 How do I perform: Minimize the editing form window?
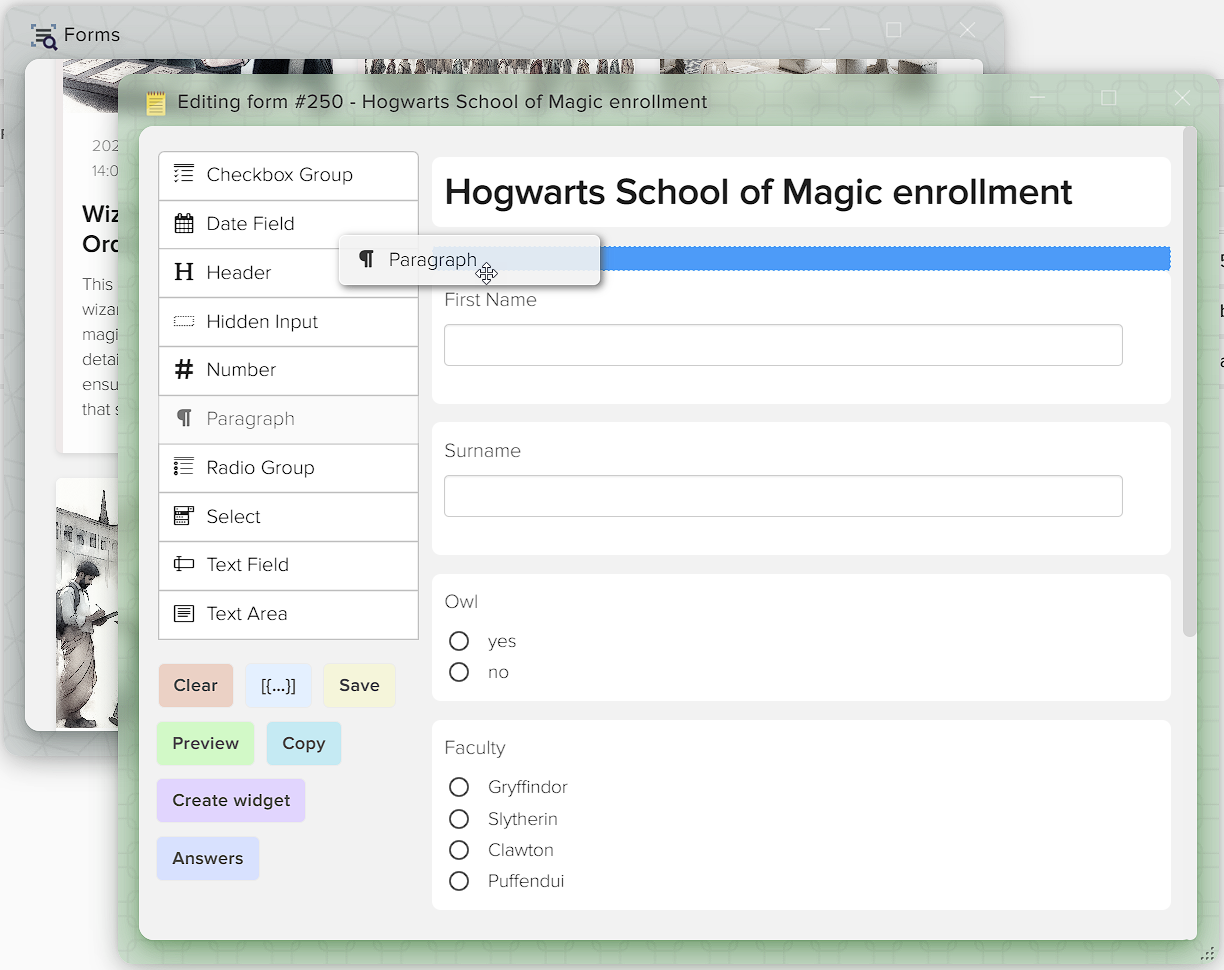(x=1038, y=98)
